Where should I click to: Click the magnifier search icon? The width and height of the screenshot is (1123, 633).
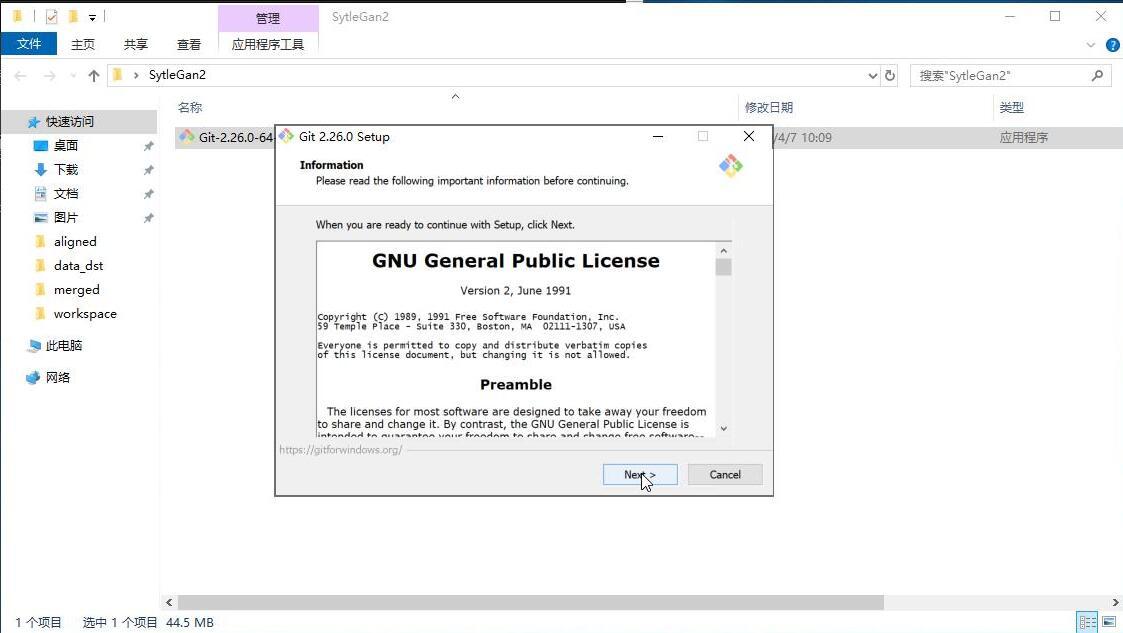1097,75
